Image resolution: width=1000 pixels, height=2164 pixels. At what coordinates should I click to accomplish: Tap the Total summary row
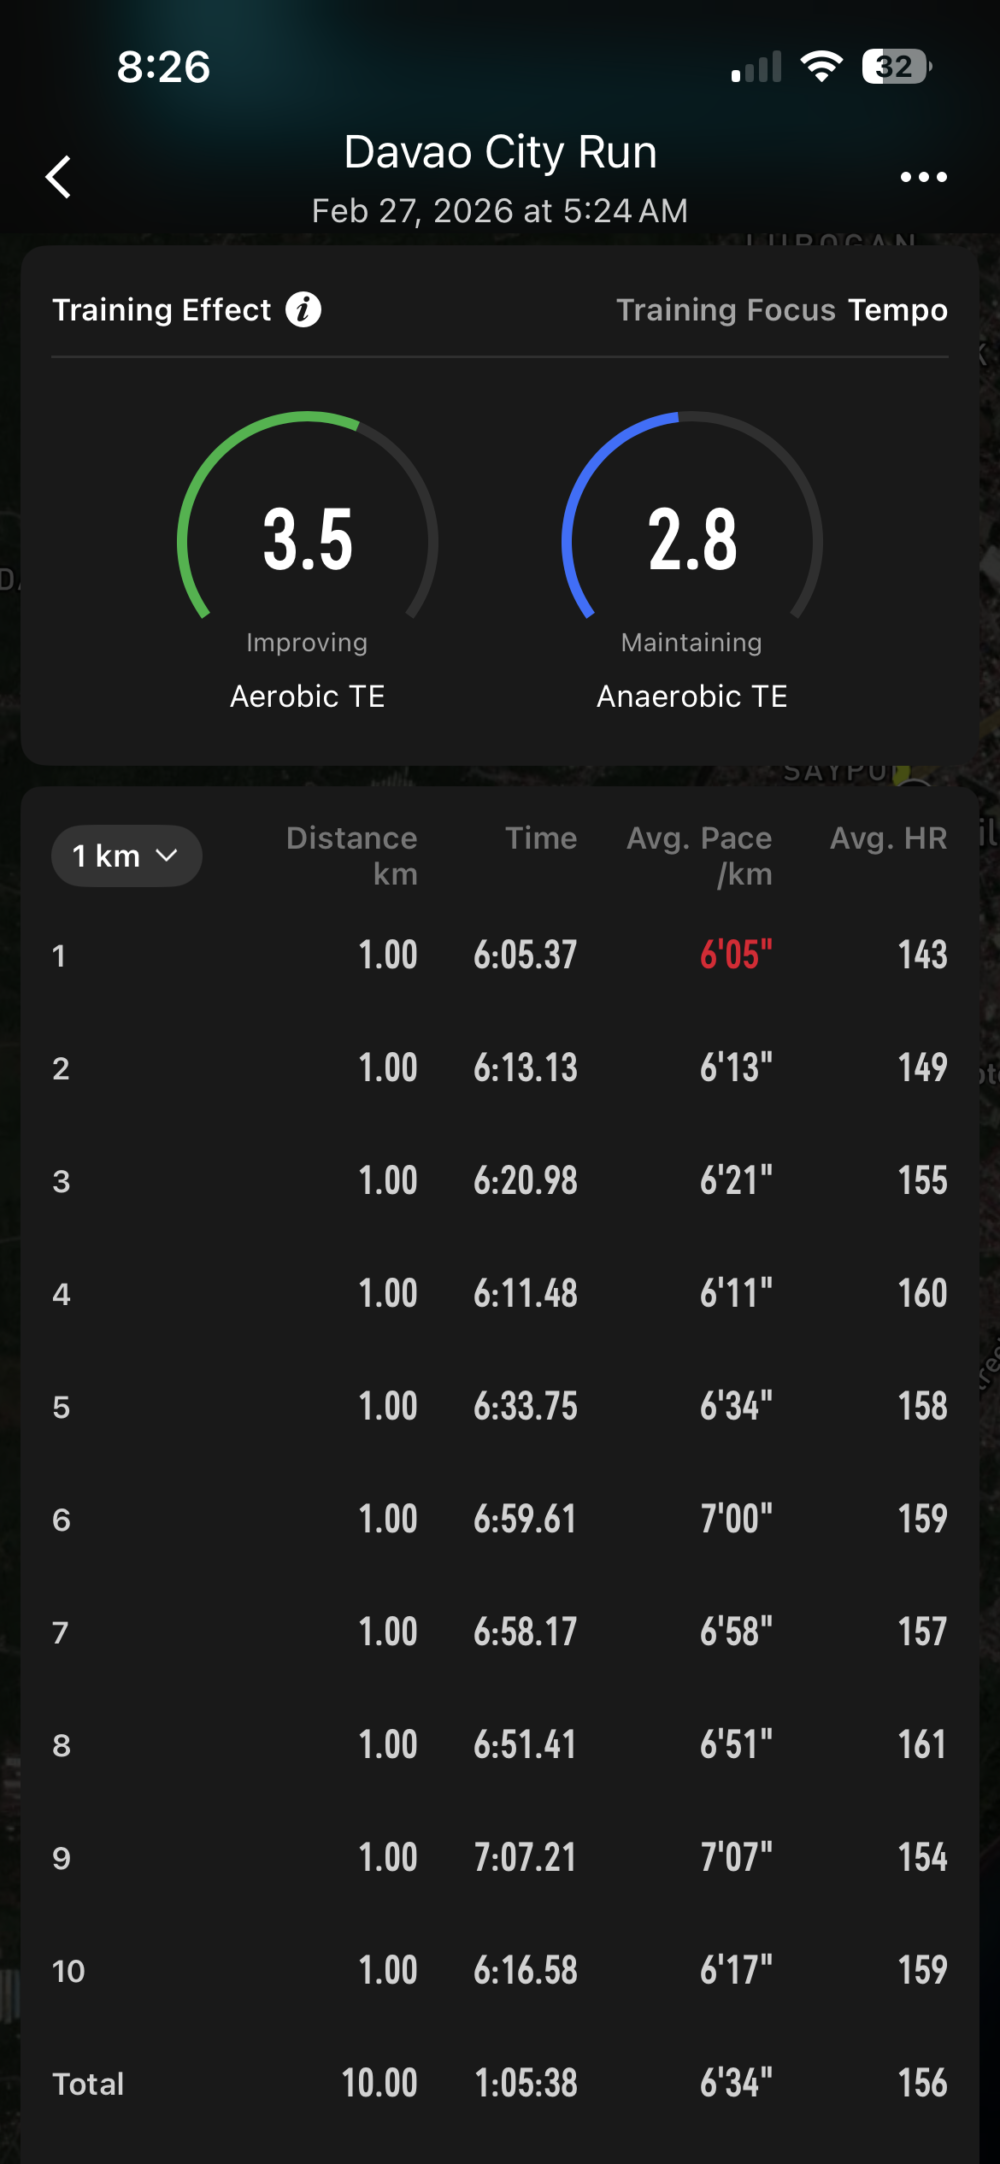[x=500, y=2084]
